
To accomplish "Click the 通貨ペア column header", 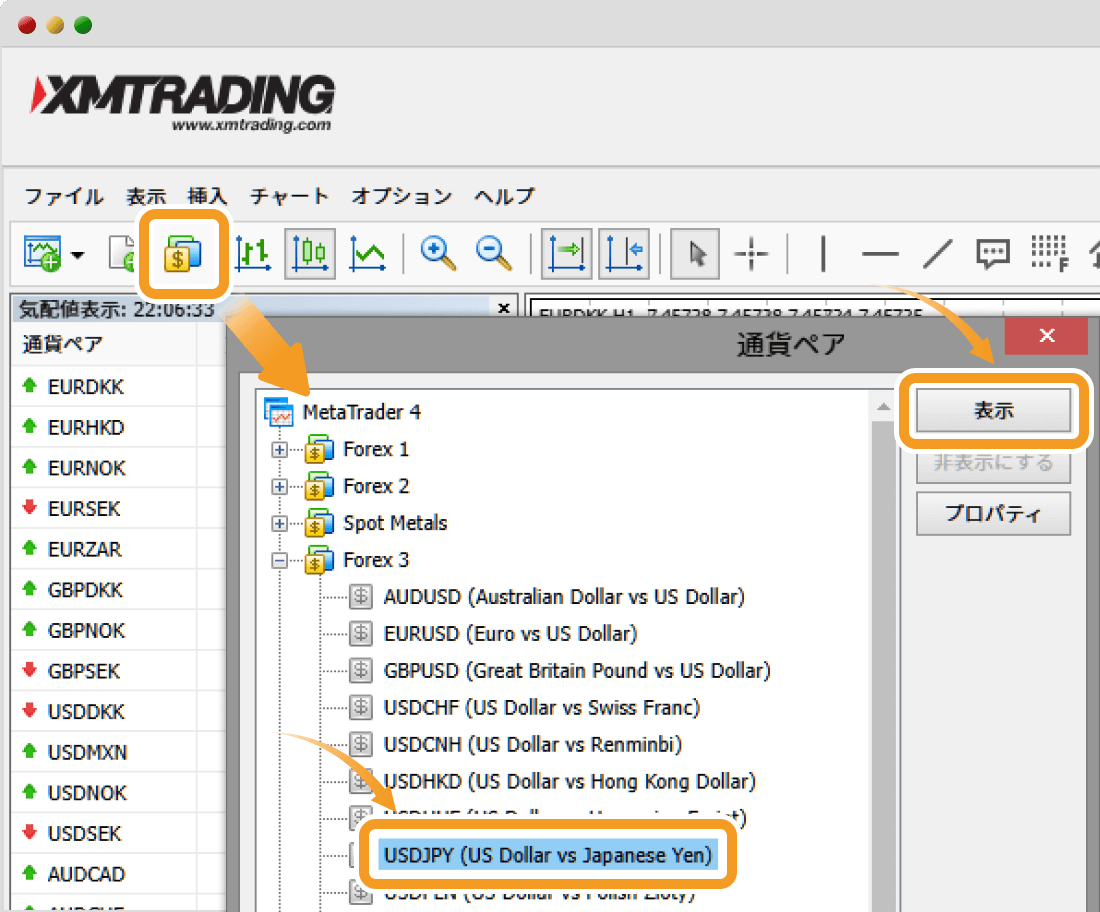I will click(62, 344).
